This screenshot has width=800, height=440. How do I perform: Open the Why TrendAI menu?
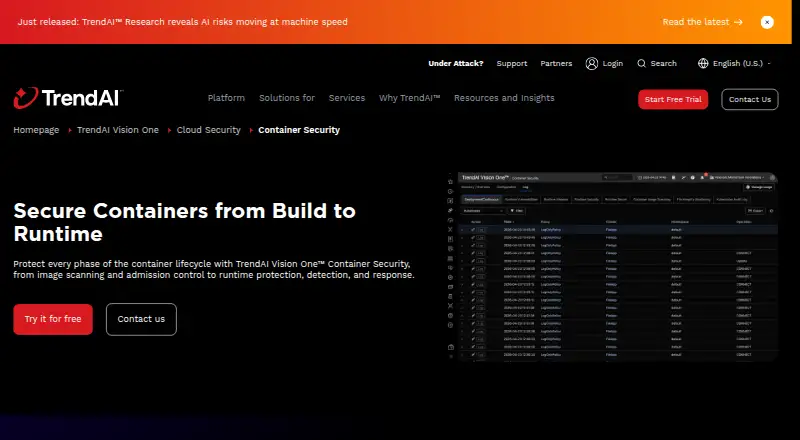coord(409,98)
